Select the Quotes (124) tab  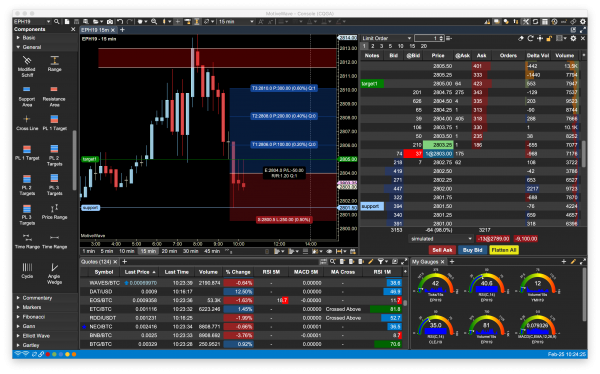pos(96,262)
